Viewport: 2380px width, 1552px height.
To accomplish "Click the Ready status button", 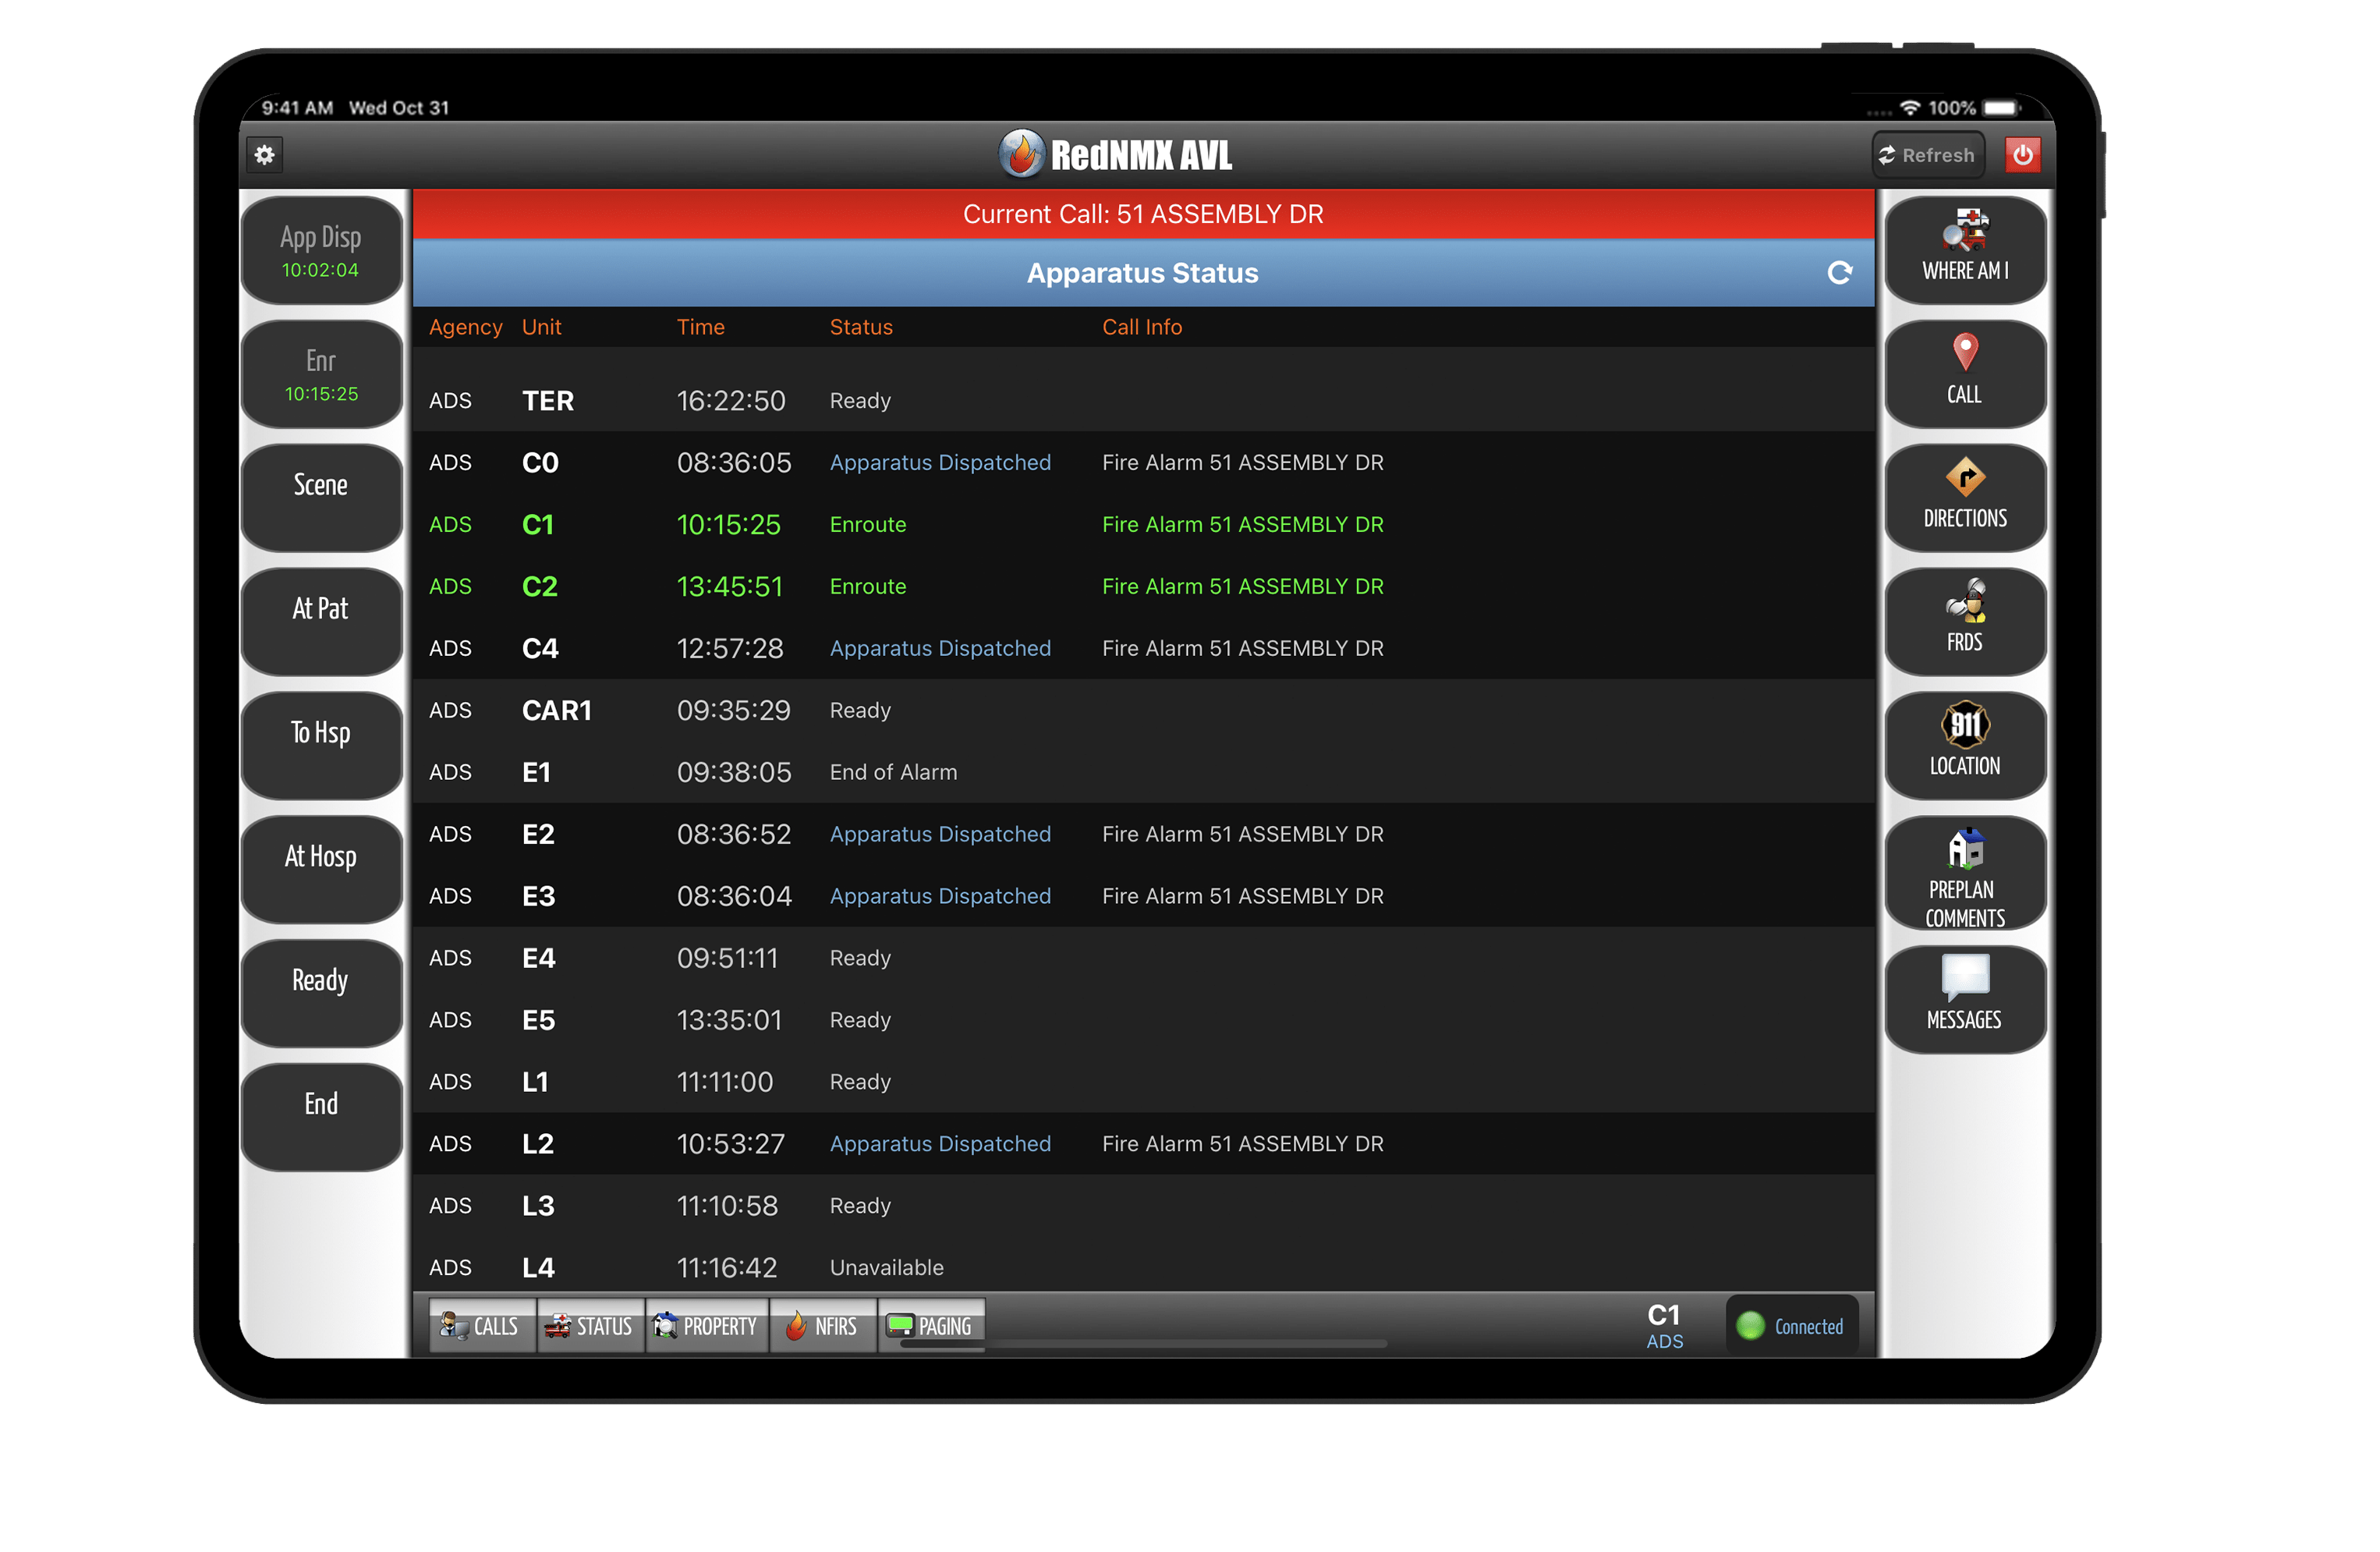I will point(317,980).
